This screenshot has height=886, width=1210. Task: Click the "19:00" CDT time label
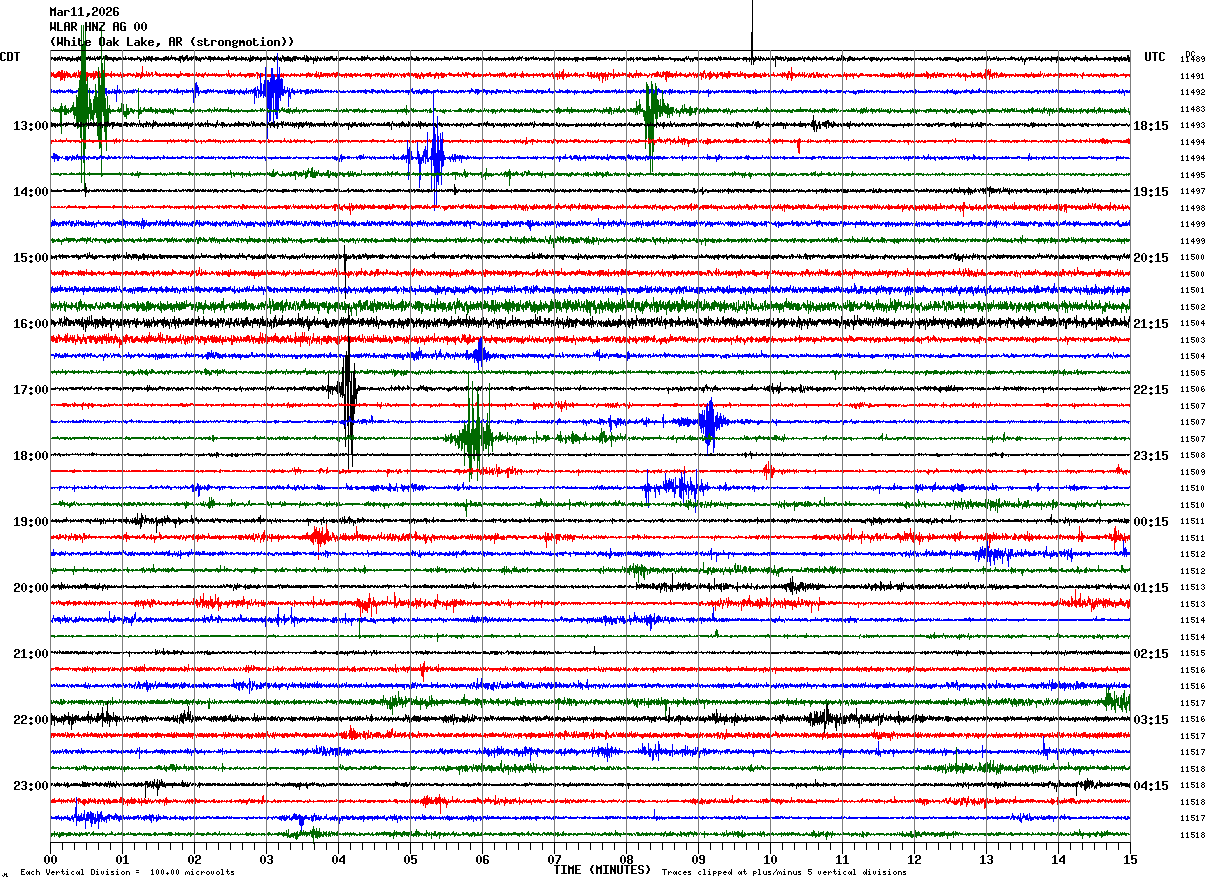[31, 522]
